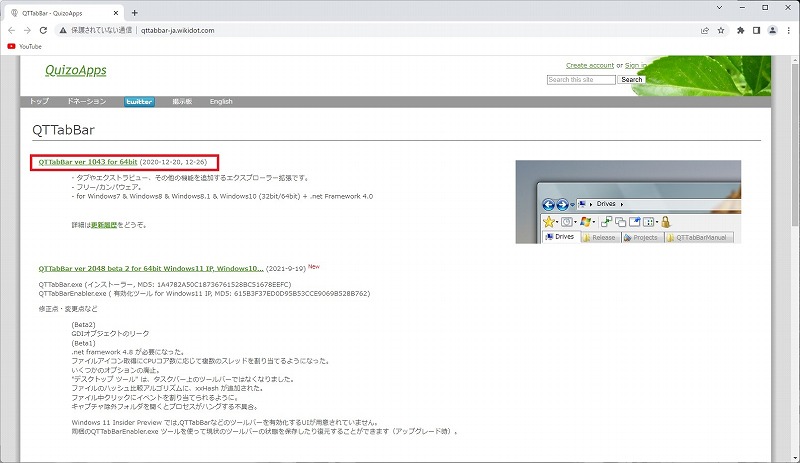Image resolution: width=800 pixels, height=463 pixels.
Task: Click the QTTabBarEnabler.exe MD5 text line
Action: (x=204, y=294)
